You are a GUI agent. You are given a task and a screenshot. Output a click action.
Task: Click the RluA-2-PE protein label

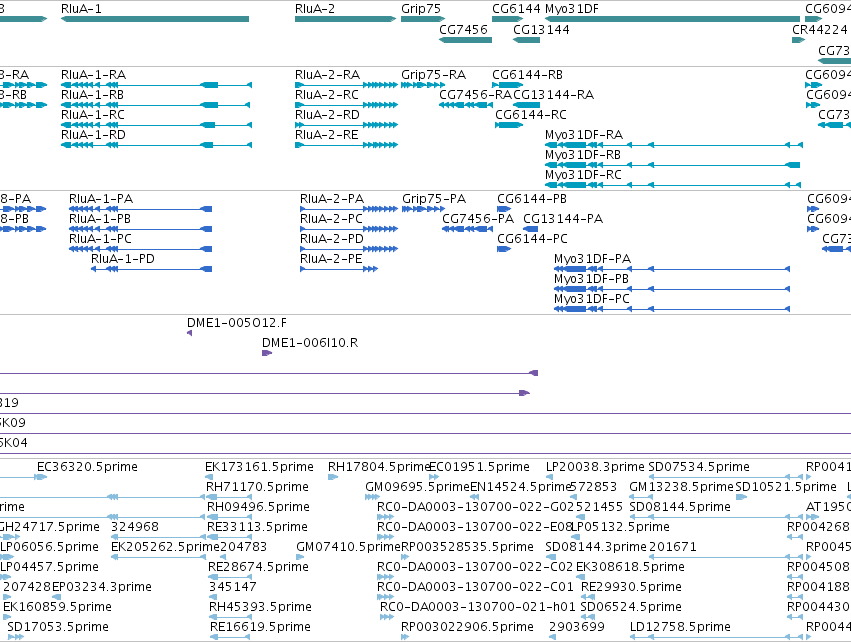[331, 259]
